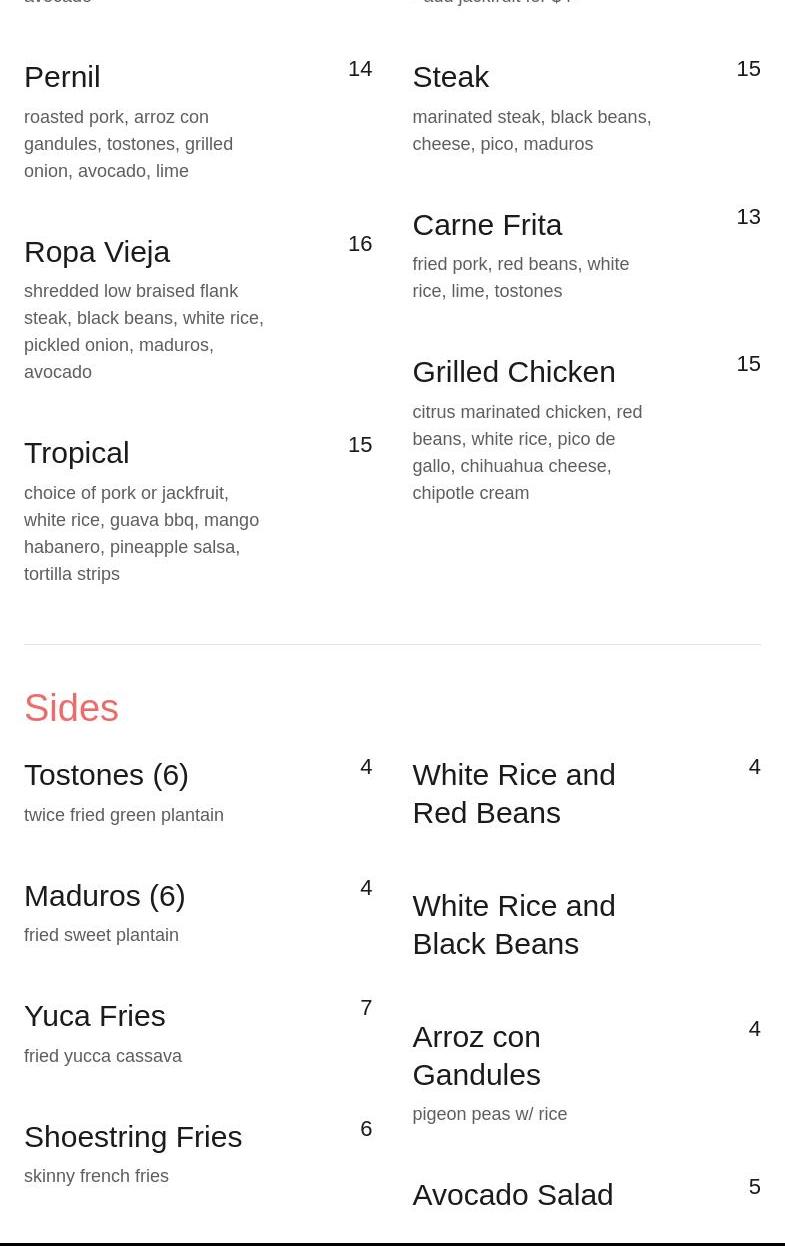Click the Ropa Vieja price 16
This screenshot has width=785, height=1246.
tap(360, 244)
